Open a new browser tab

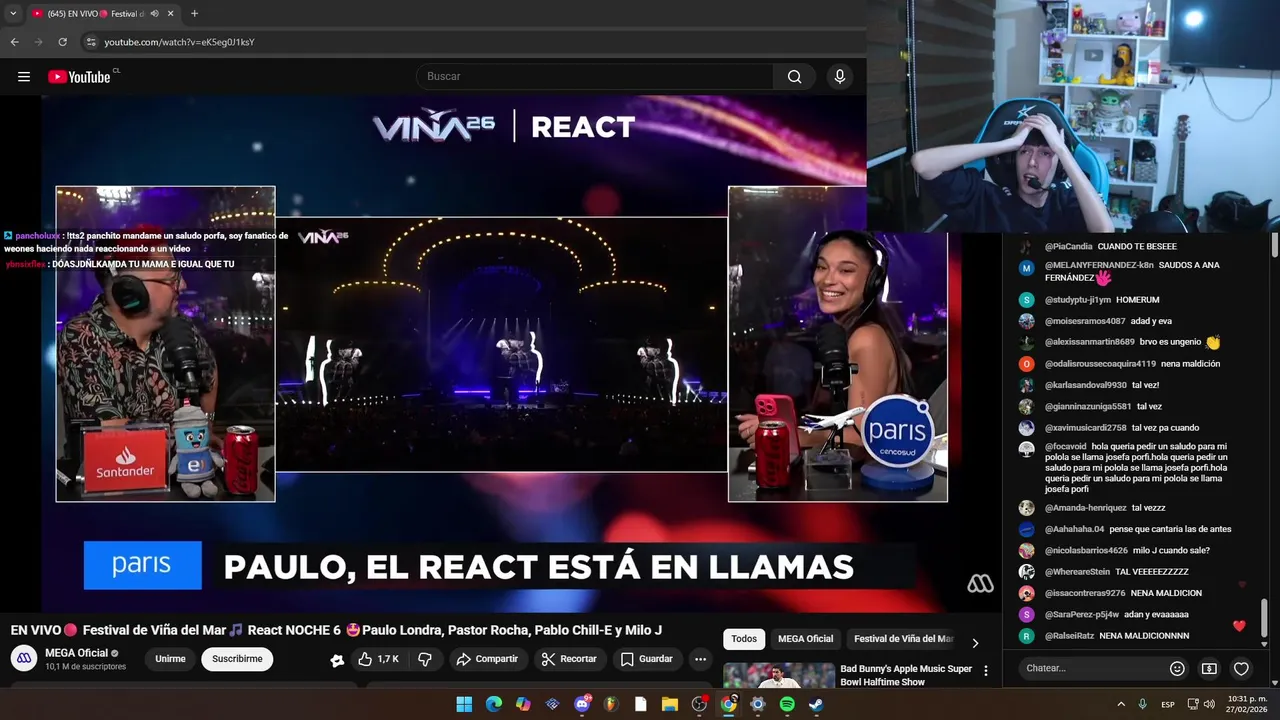pos(194,14)
